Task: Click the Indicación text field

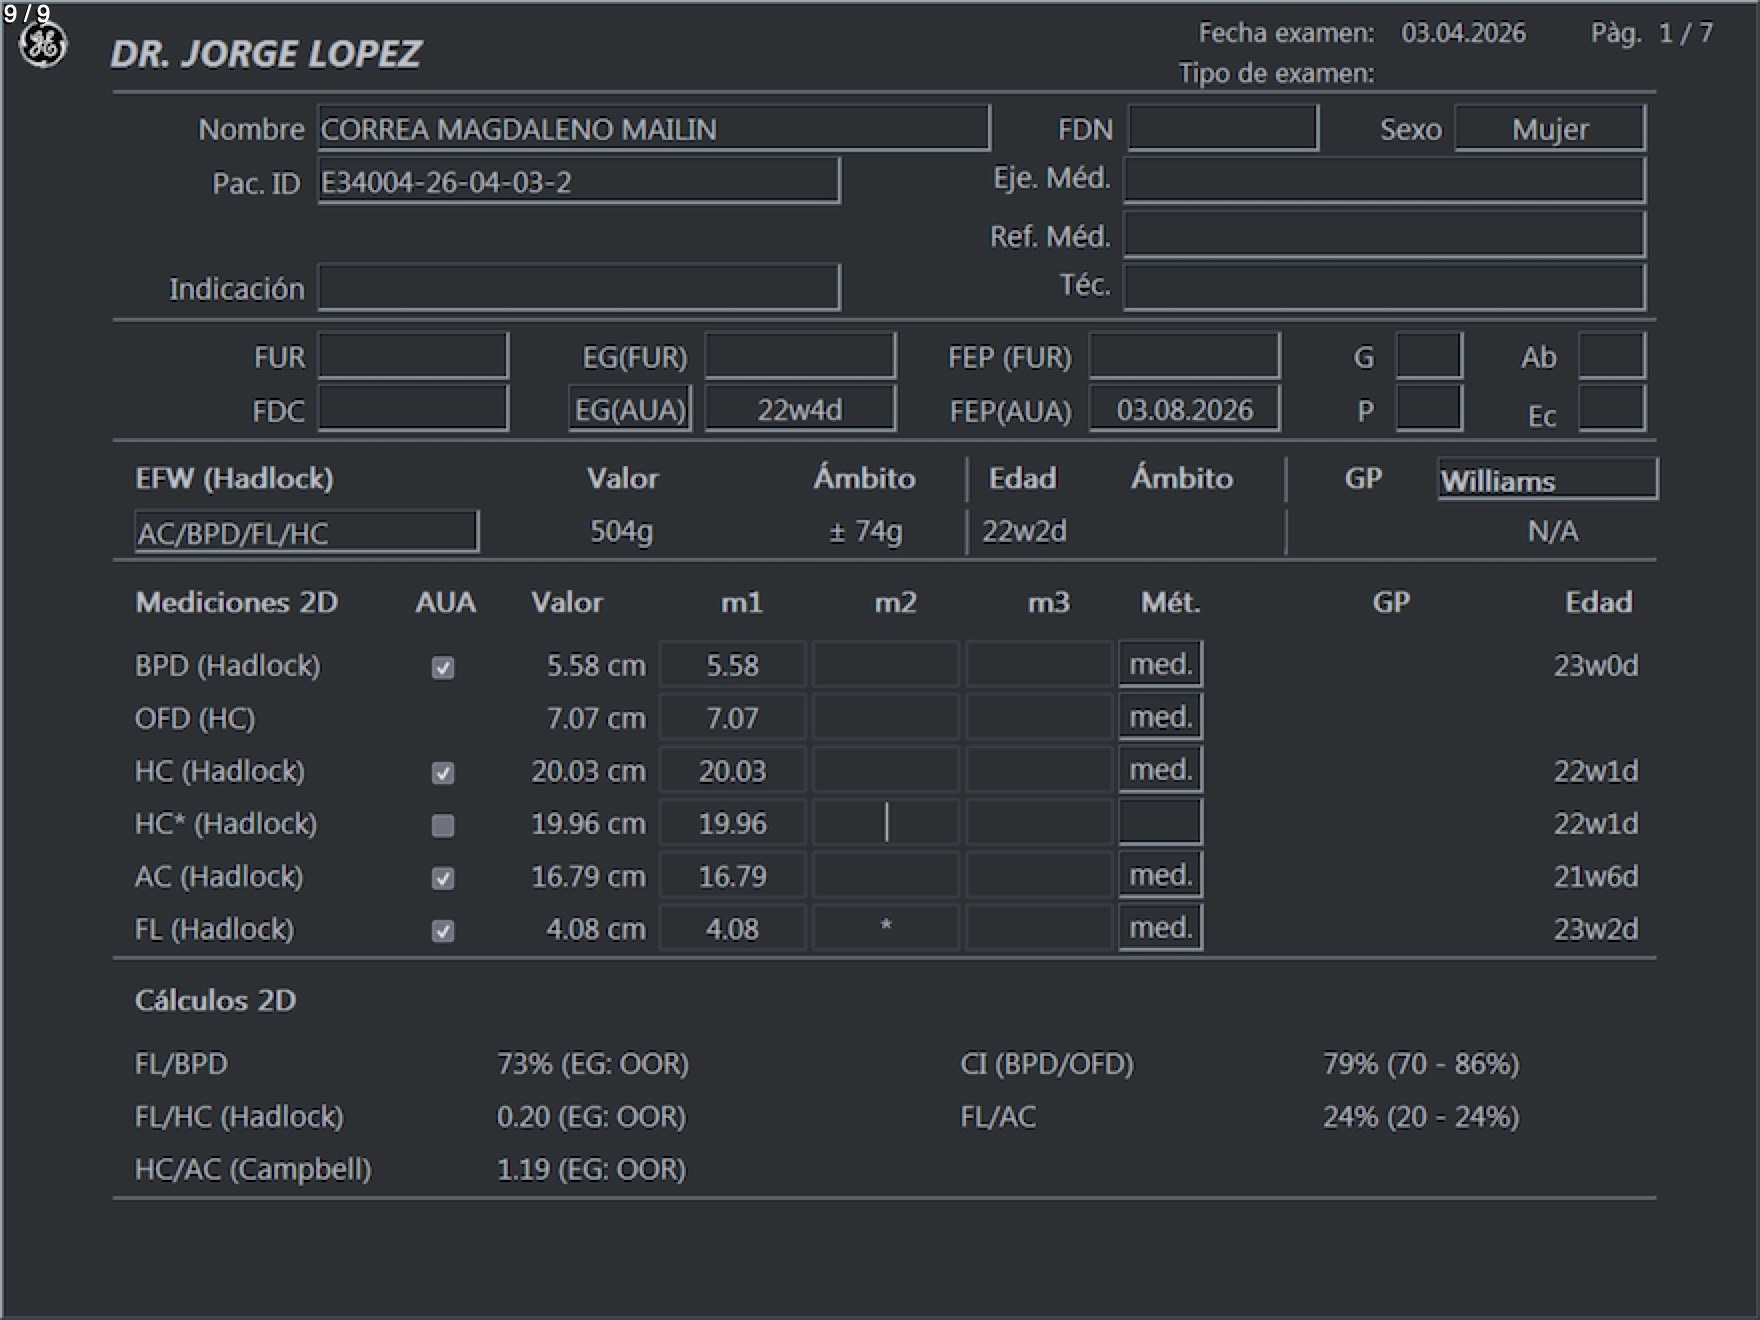Action: 578,288
